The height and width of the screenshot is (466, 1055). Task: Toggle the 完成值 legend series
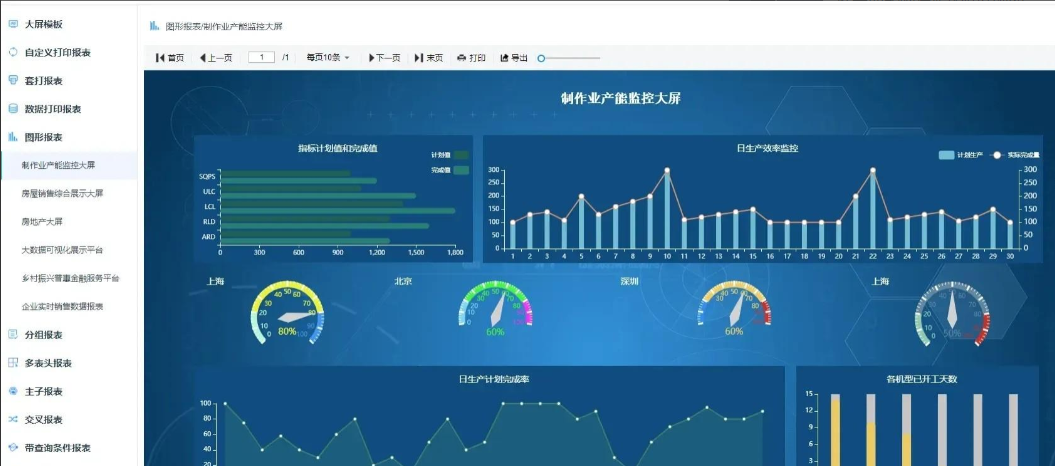click(450, 170)
